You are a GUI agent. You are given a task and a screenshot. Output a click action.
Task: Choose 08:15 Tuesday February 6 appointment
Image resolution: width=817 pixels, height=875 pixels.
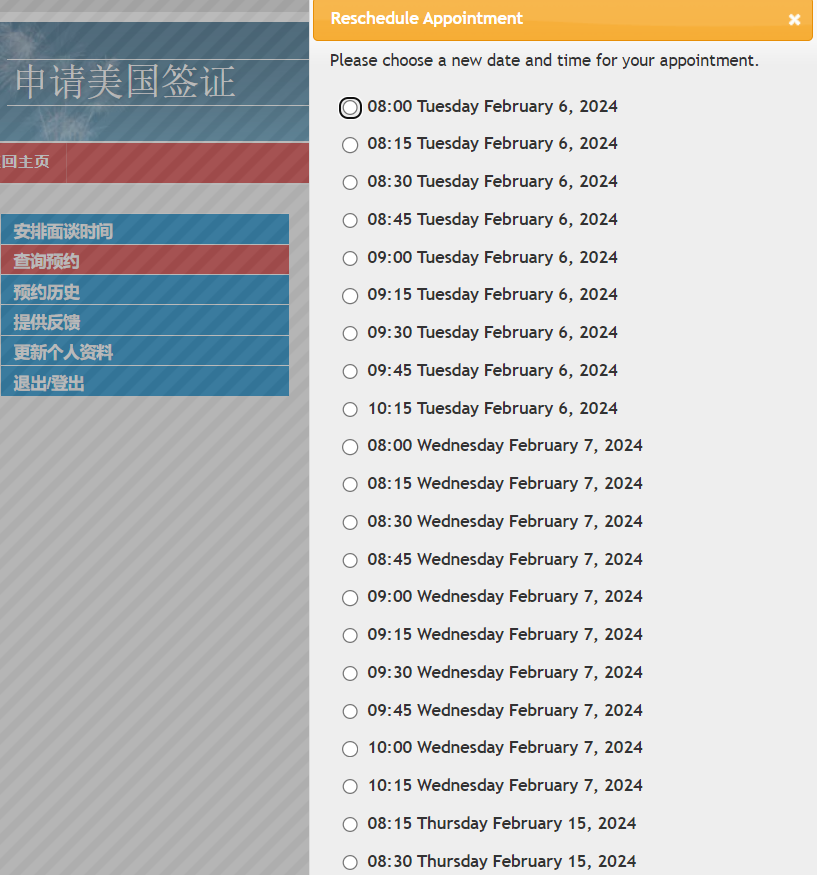(x=350, y=145)
